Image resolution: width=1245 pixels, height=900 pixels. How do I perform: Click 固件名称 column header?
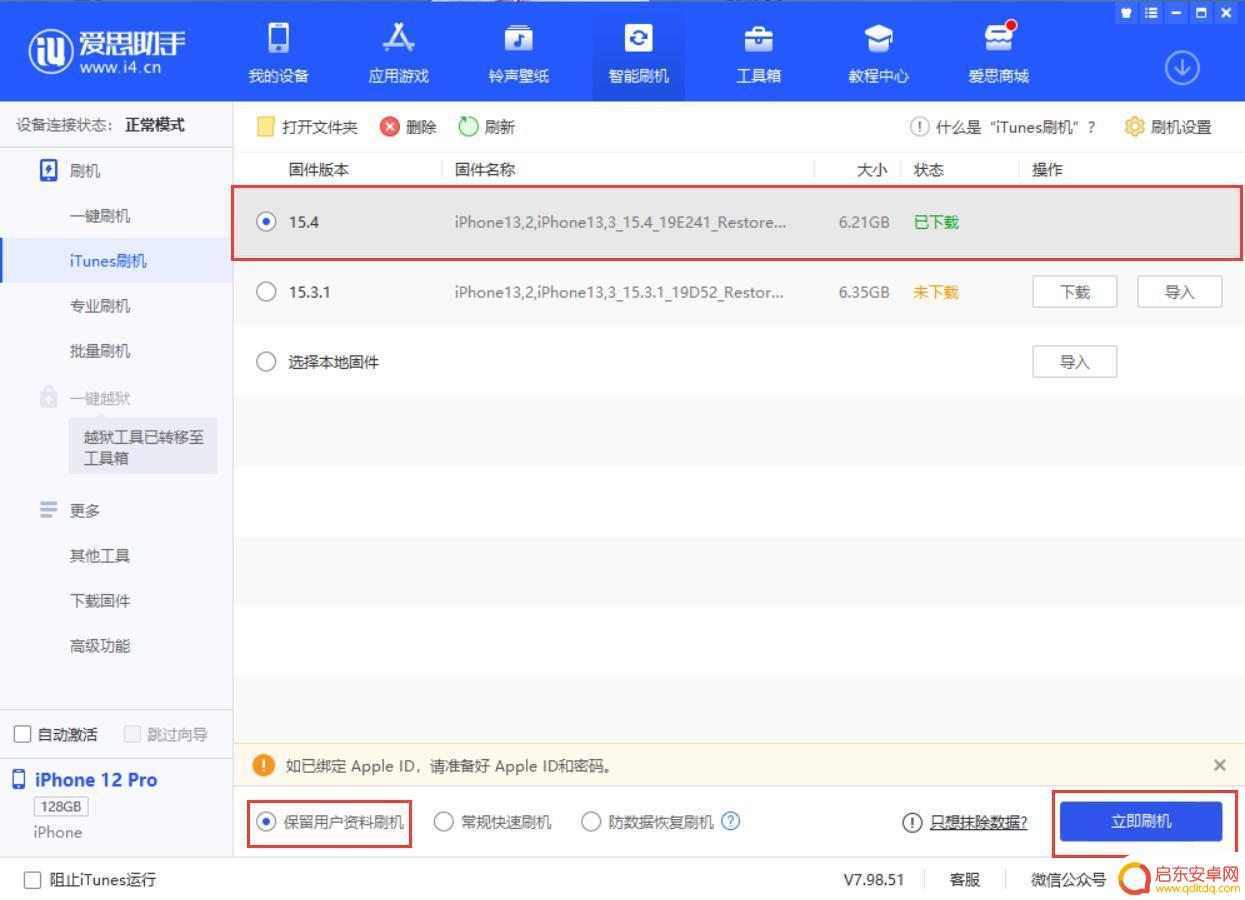pyautogui.click(x=485, y=170)
